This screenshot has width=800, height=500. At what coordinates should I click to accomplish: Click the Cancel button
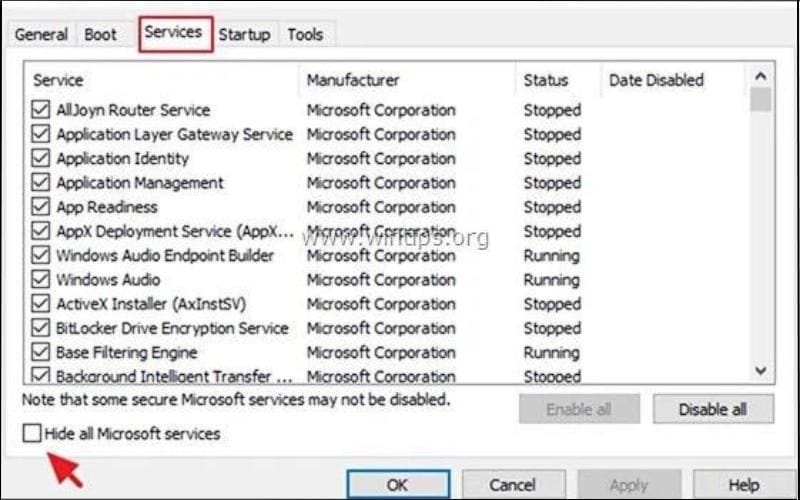click(512, 485)
